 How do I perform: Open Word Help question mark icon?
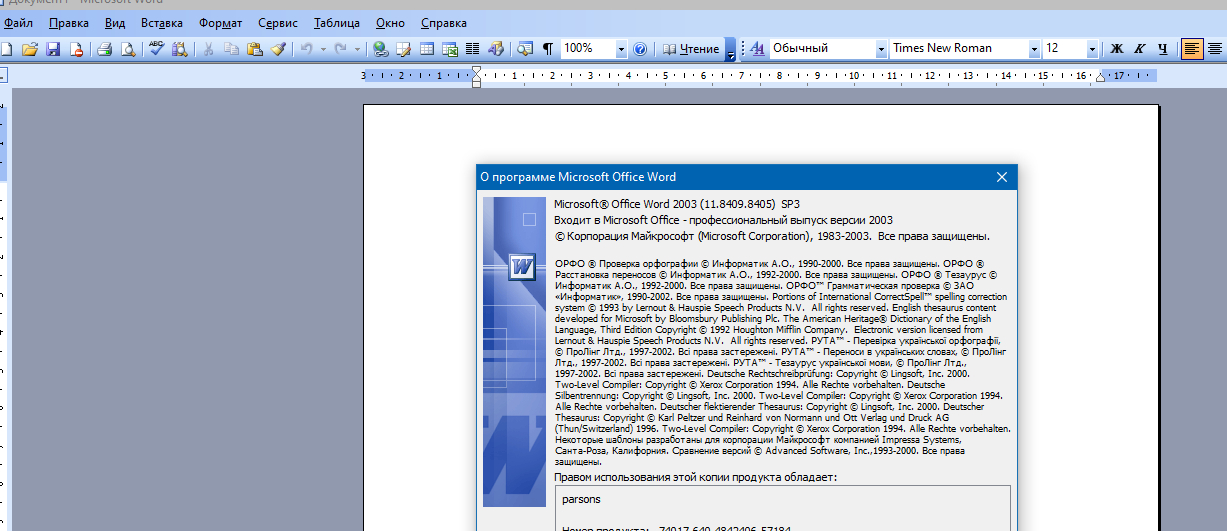[640, 48]
